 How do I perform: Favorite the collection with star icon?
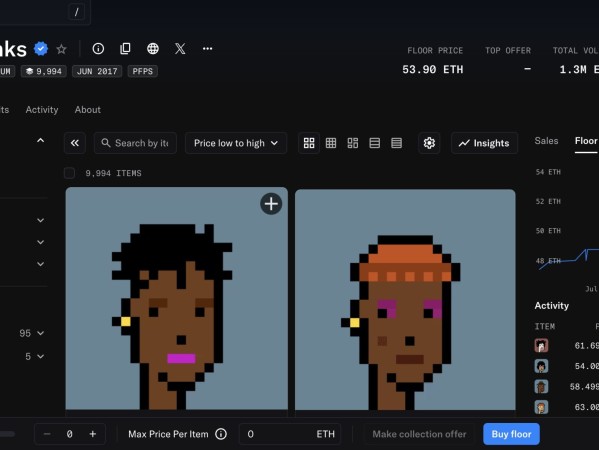point(61,49)
